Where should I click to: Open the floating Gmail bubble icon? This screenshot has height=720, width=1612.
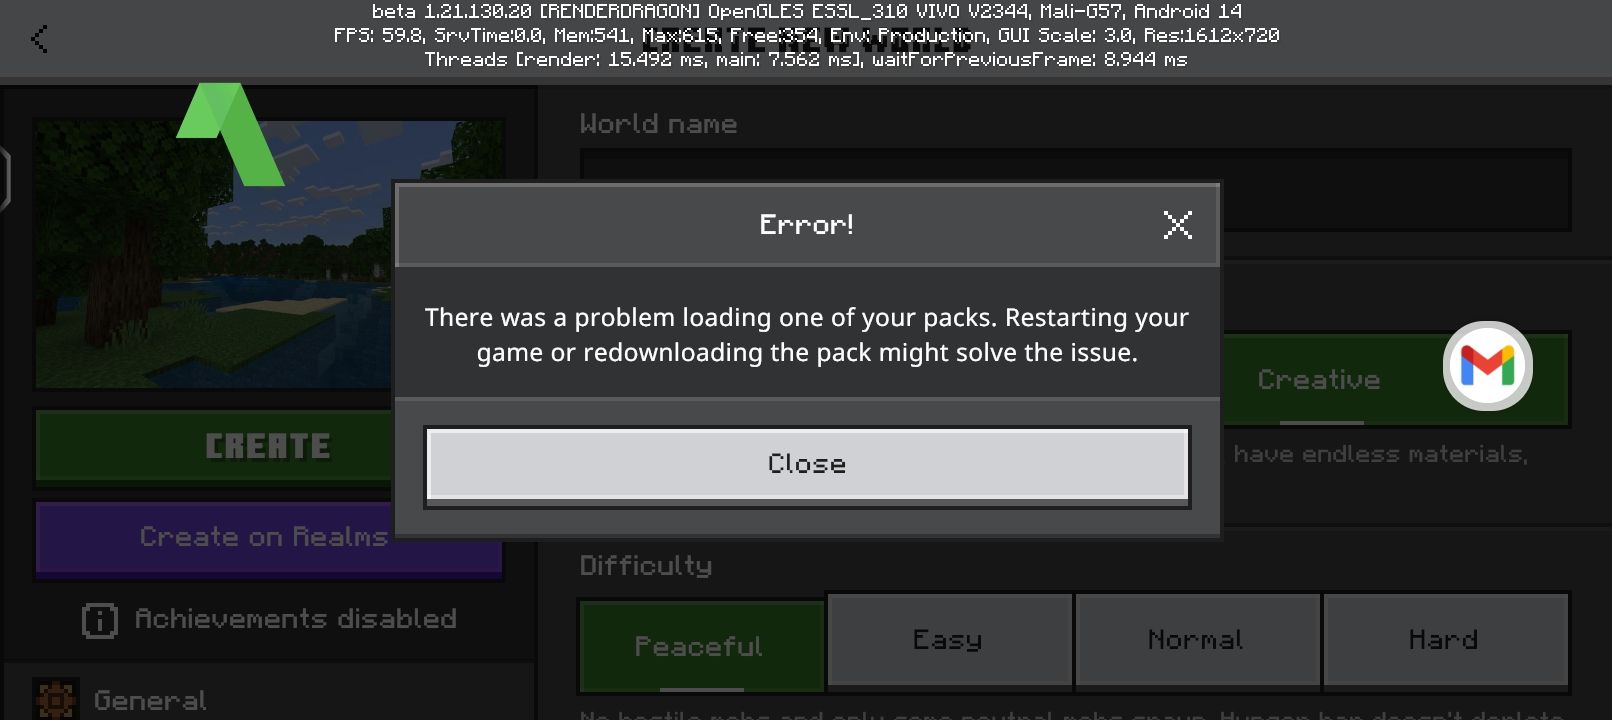(x=1487, y=366)
